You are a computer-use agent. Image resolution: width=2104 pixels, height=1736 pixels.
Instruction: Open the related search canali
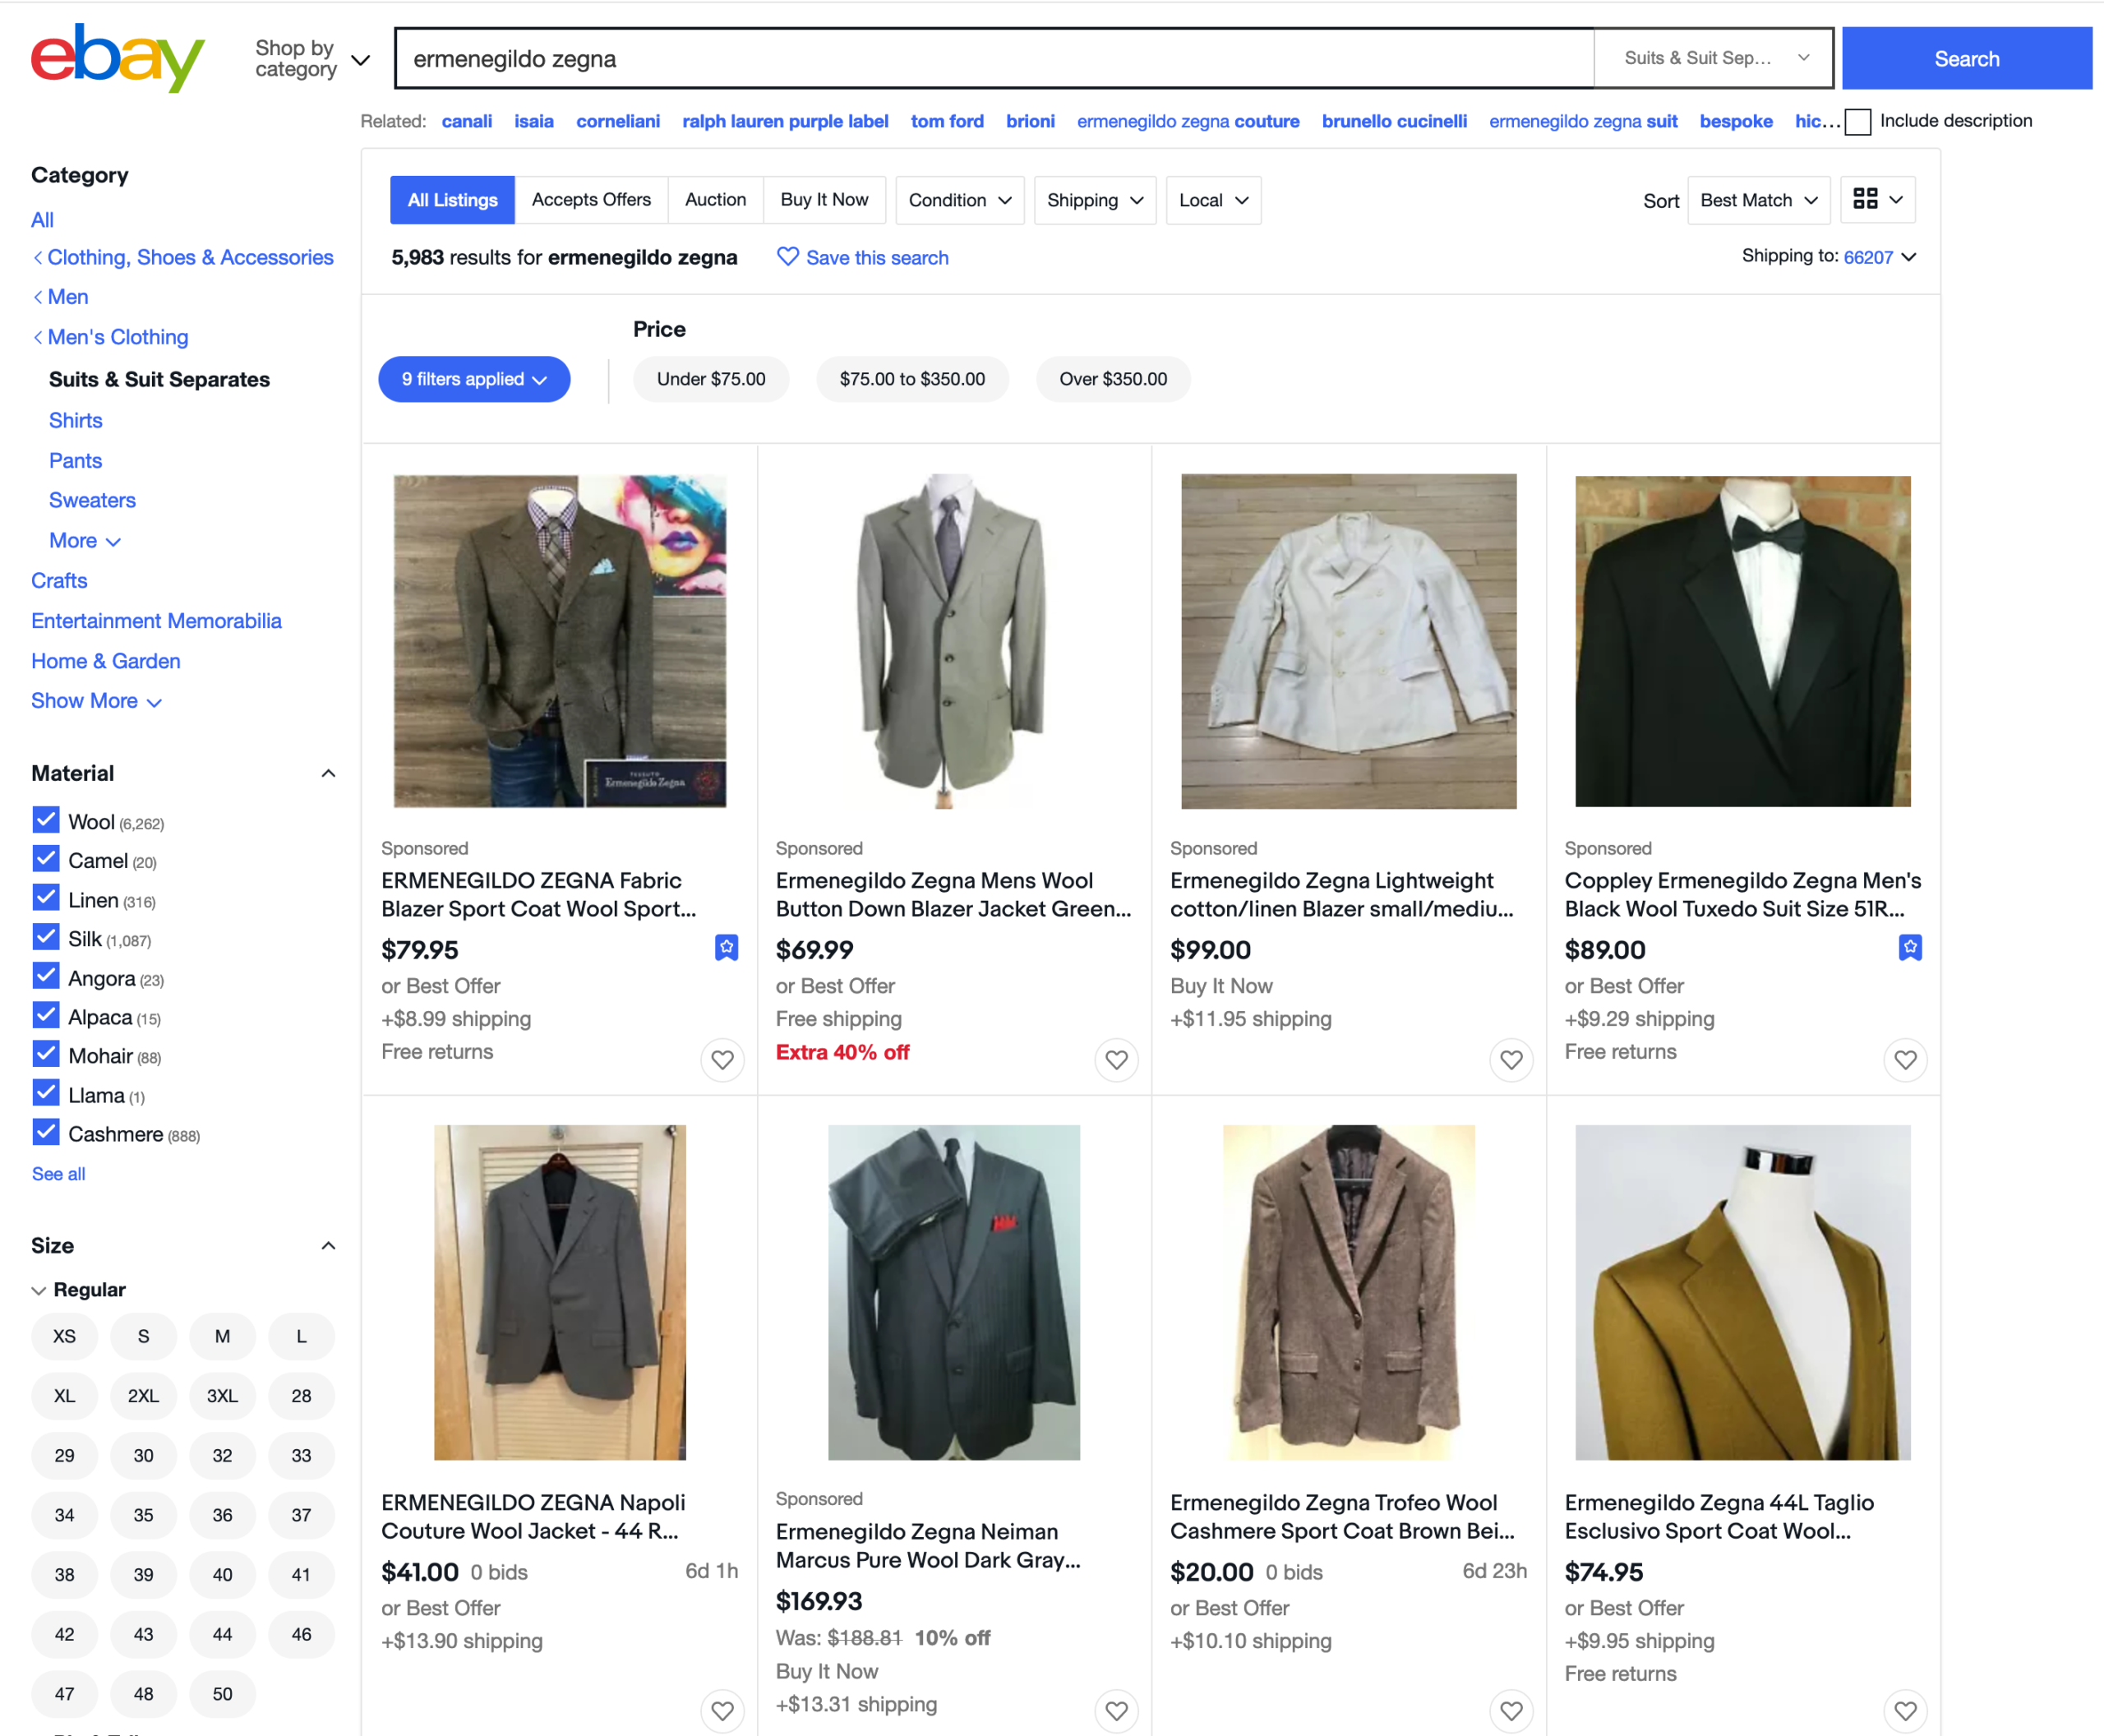(467, 121)
